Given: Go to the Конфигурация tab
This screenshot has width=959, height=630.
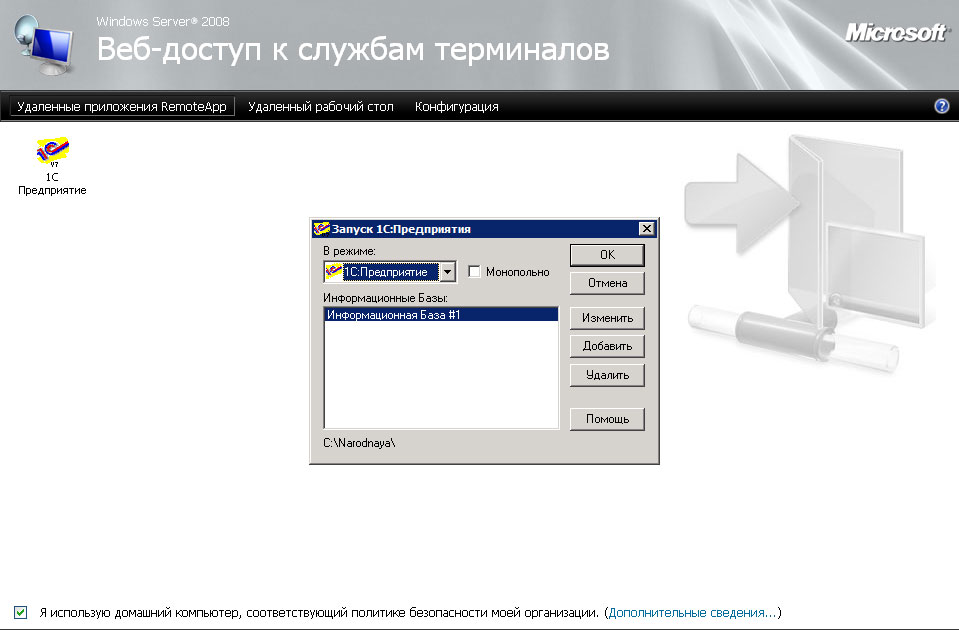Looking at the screenshot, I should (457, 106).
